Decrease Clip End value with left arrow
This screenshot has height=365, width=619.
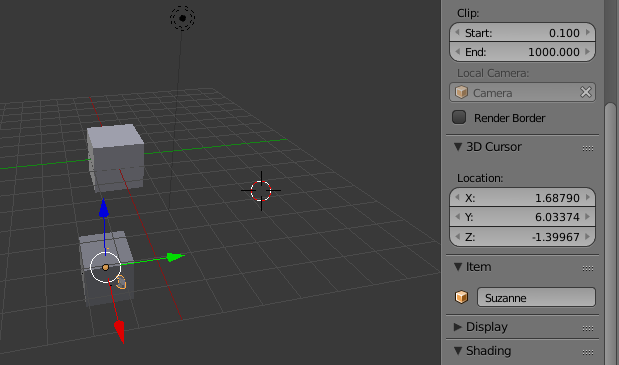pos(458,51)
